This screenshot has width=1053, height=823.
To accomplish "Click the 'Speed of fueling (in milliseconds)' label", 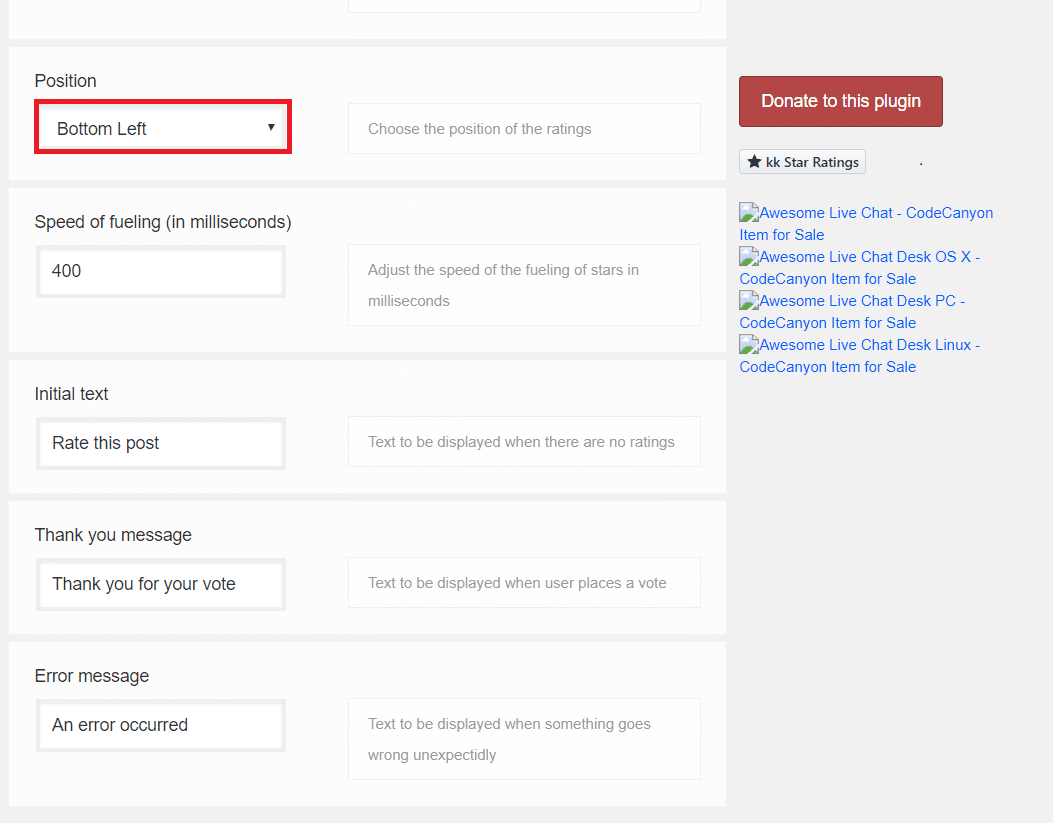I will 163,222.
